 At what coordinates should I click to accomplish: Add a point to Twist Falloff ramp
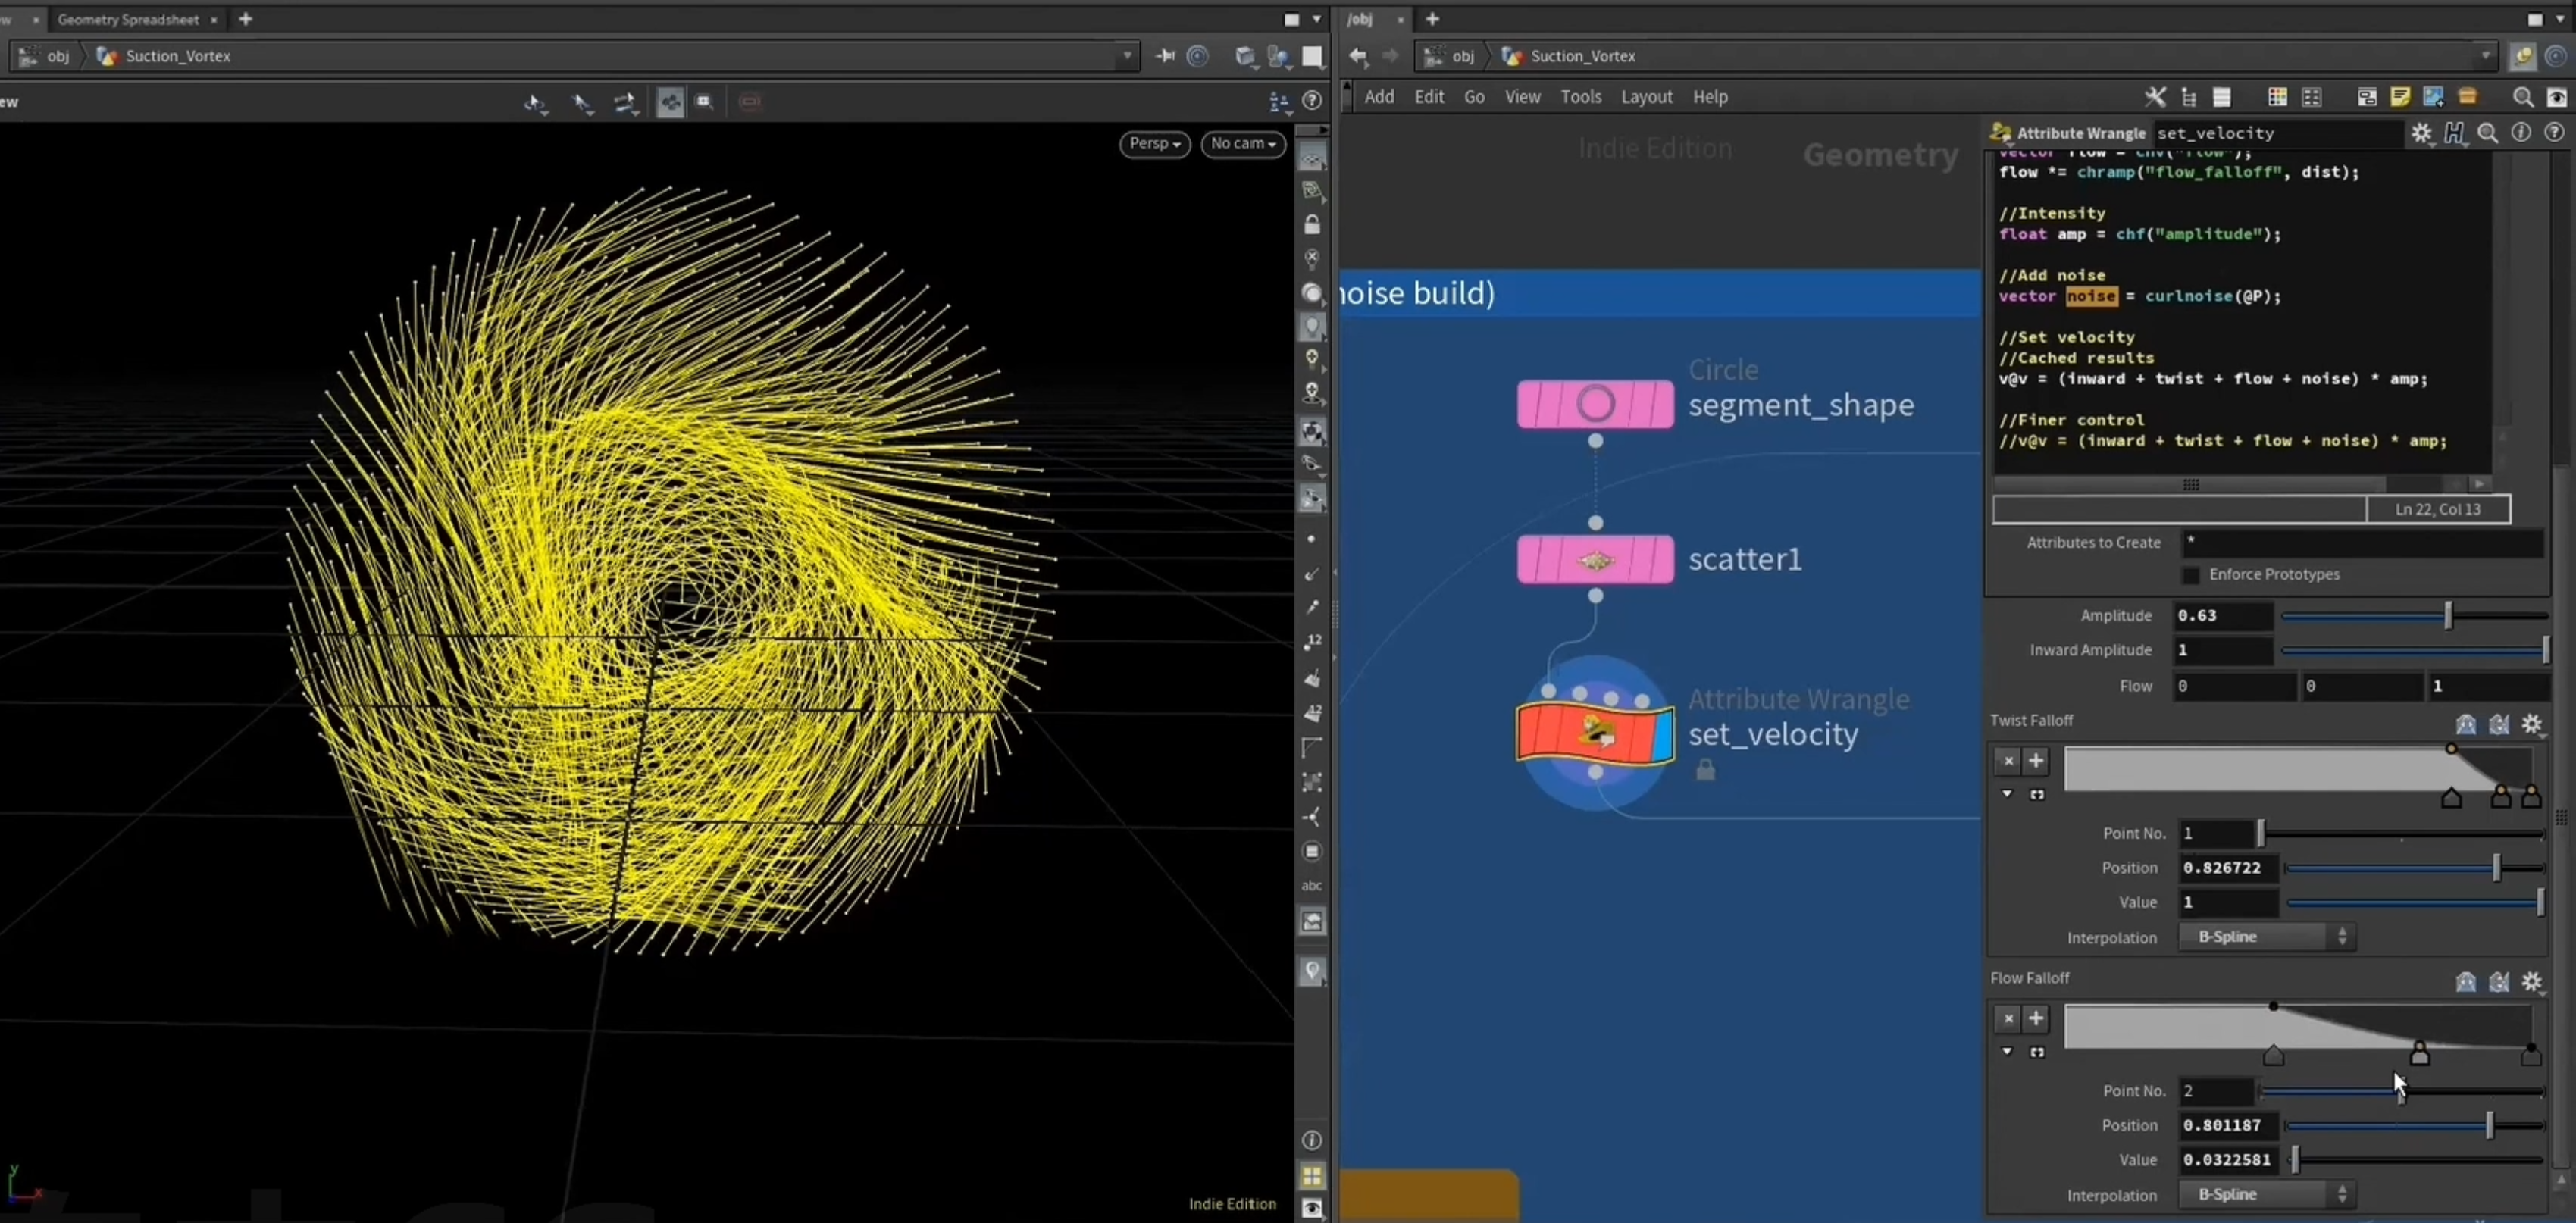[2035, 761]
